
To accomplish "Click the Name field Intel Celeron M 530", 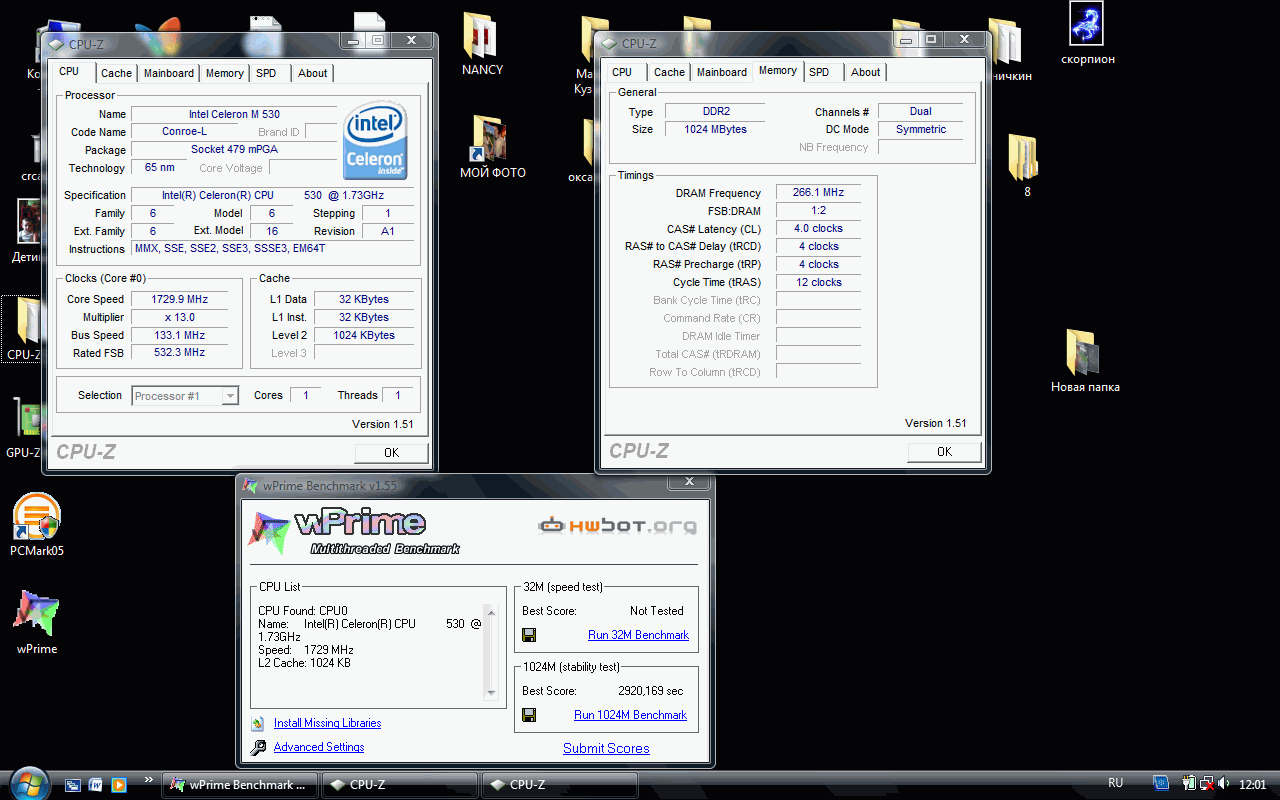I will [x=234, y=114].
